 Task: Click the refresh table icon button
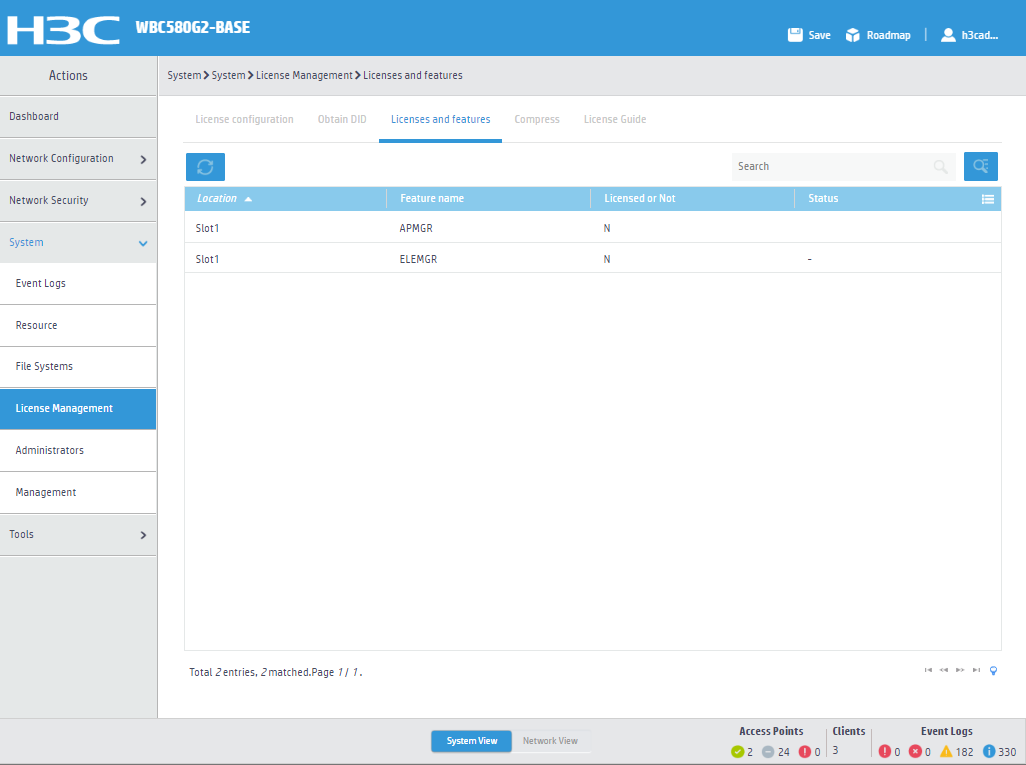(x=205, y=167)
